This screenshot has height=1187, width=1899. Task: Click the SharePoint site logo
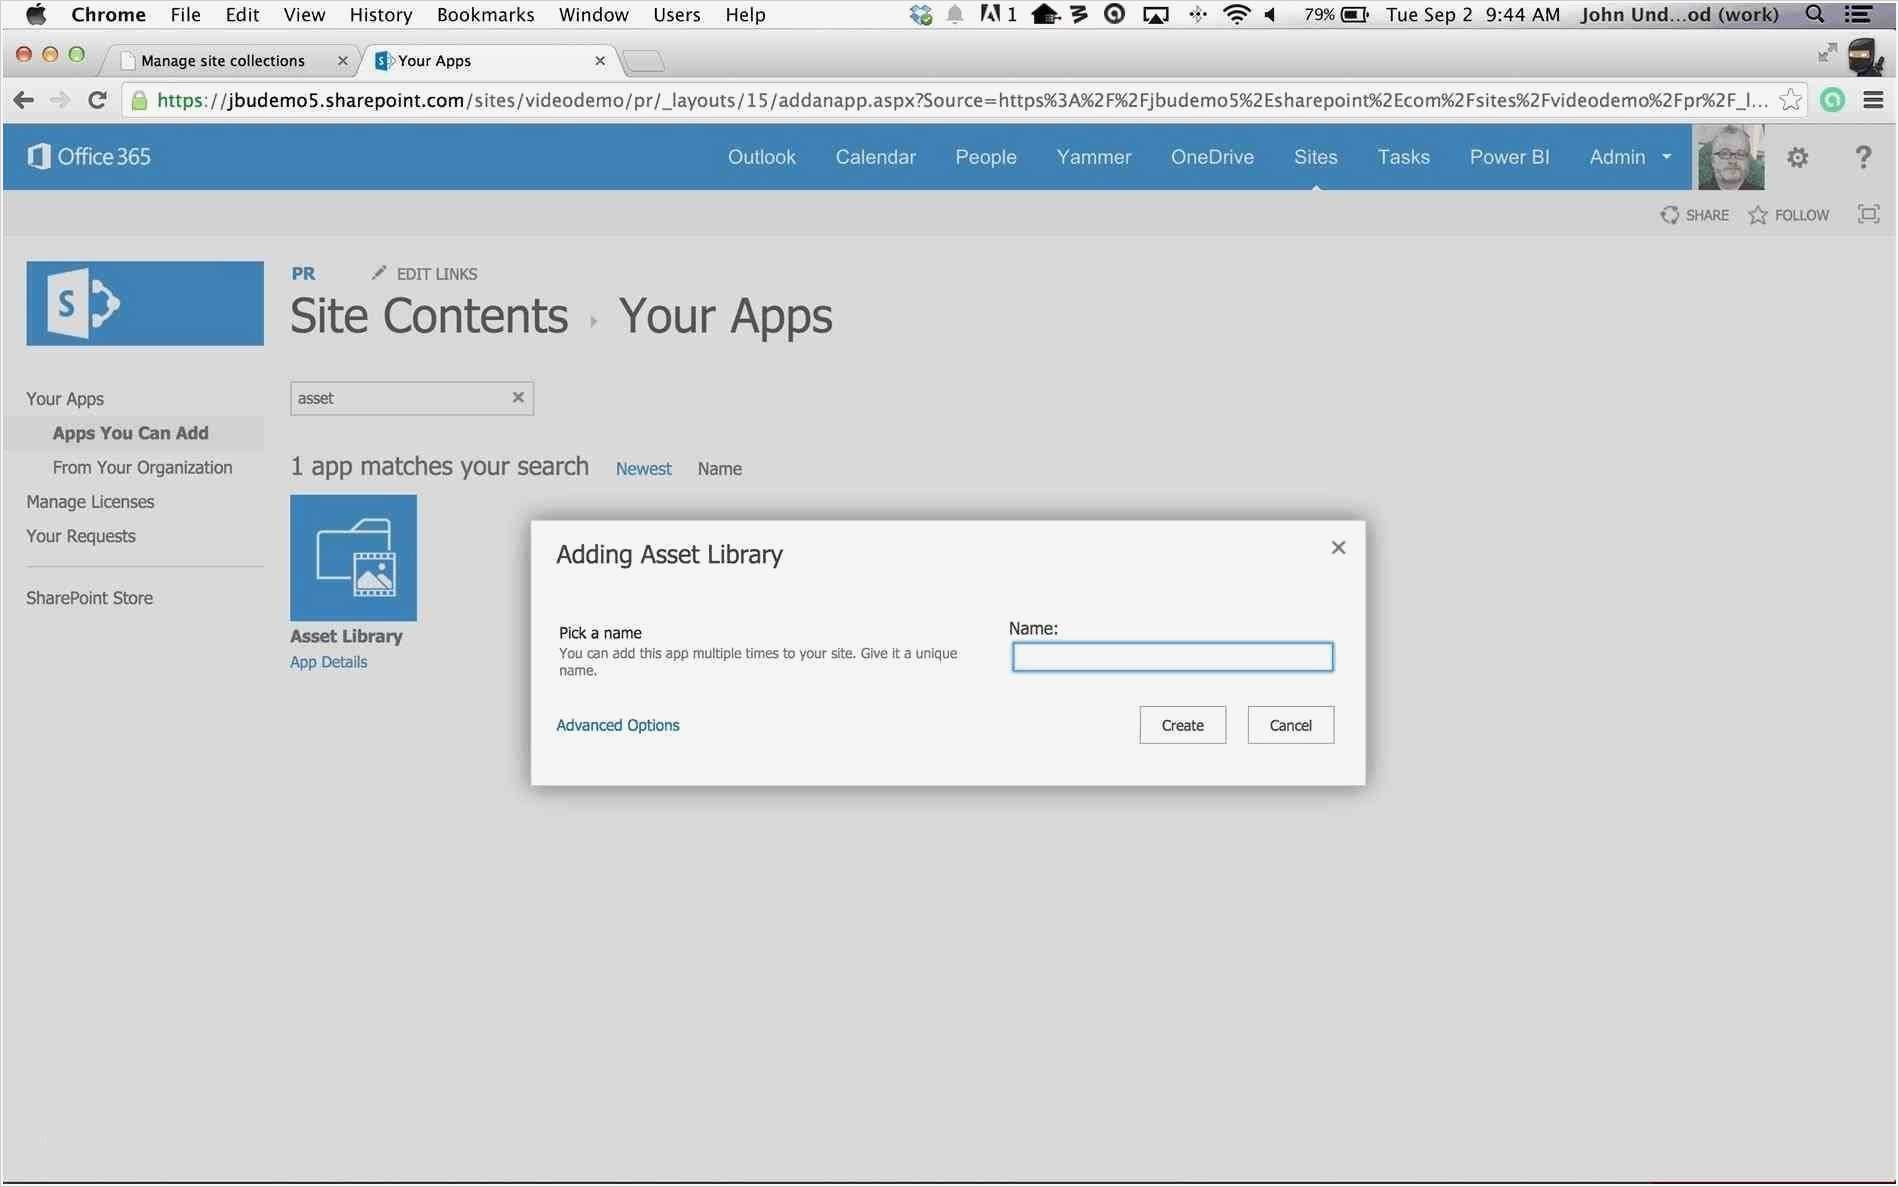[x=145, y=303]
